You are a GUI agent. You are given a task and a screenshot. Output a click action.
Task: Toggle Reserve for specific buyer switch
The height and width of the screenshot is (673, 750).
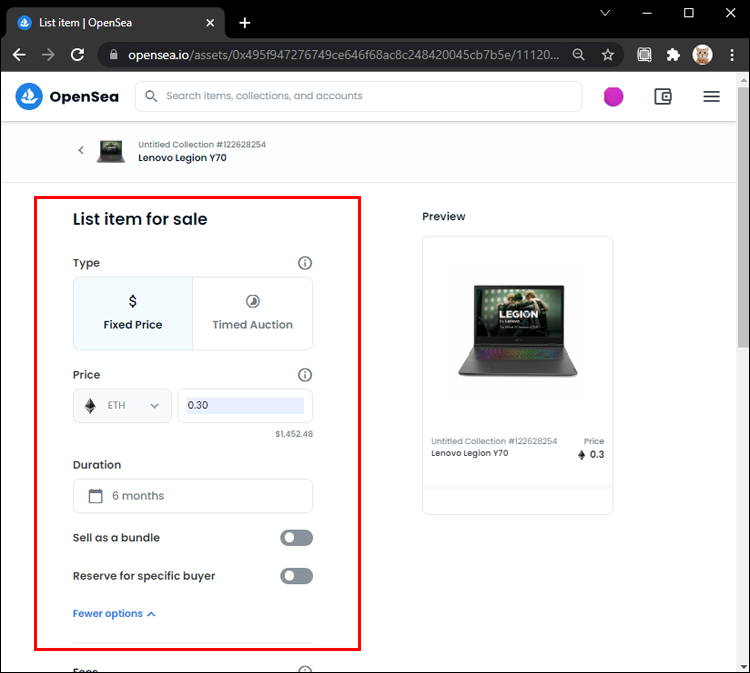[x=297, y=576]
